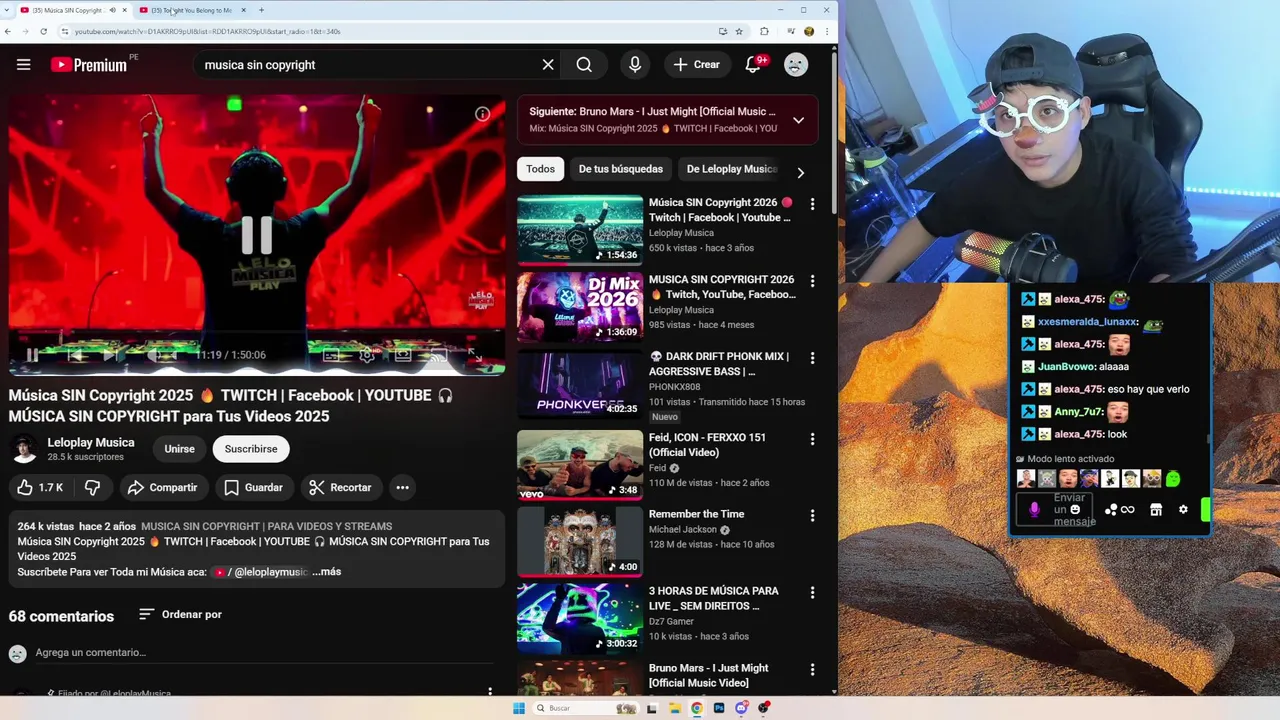The height and width of the screenshot is (720, 1280).
Task: Create a clip with Recortar
Action: [x=341, y=488]
